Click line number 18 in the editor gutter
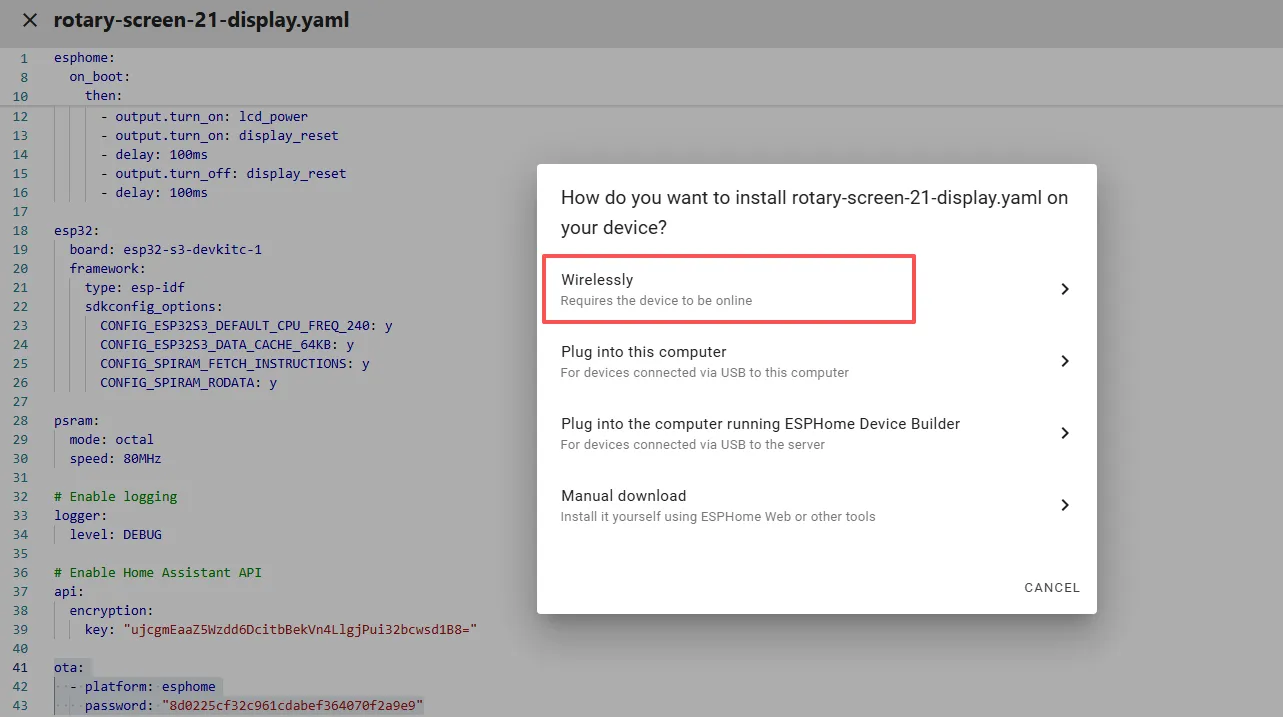The width and height of the screenshot is (1283, 717). (x=22, y=230)
